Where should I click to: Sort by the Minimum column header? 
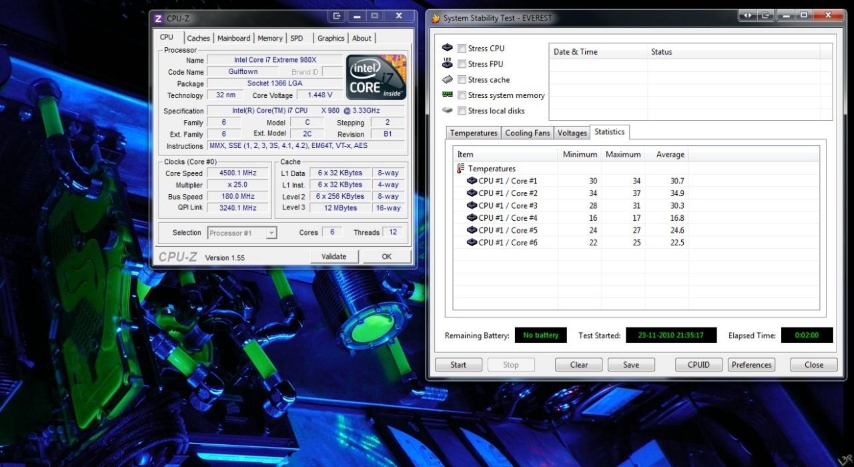click(580, 154)
